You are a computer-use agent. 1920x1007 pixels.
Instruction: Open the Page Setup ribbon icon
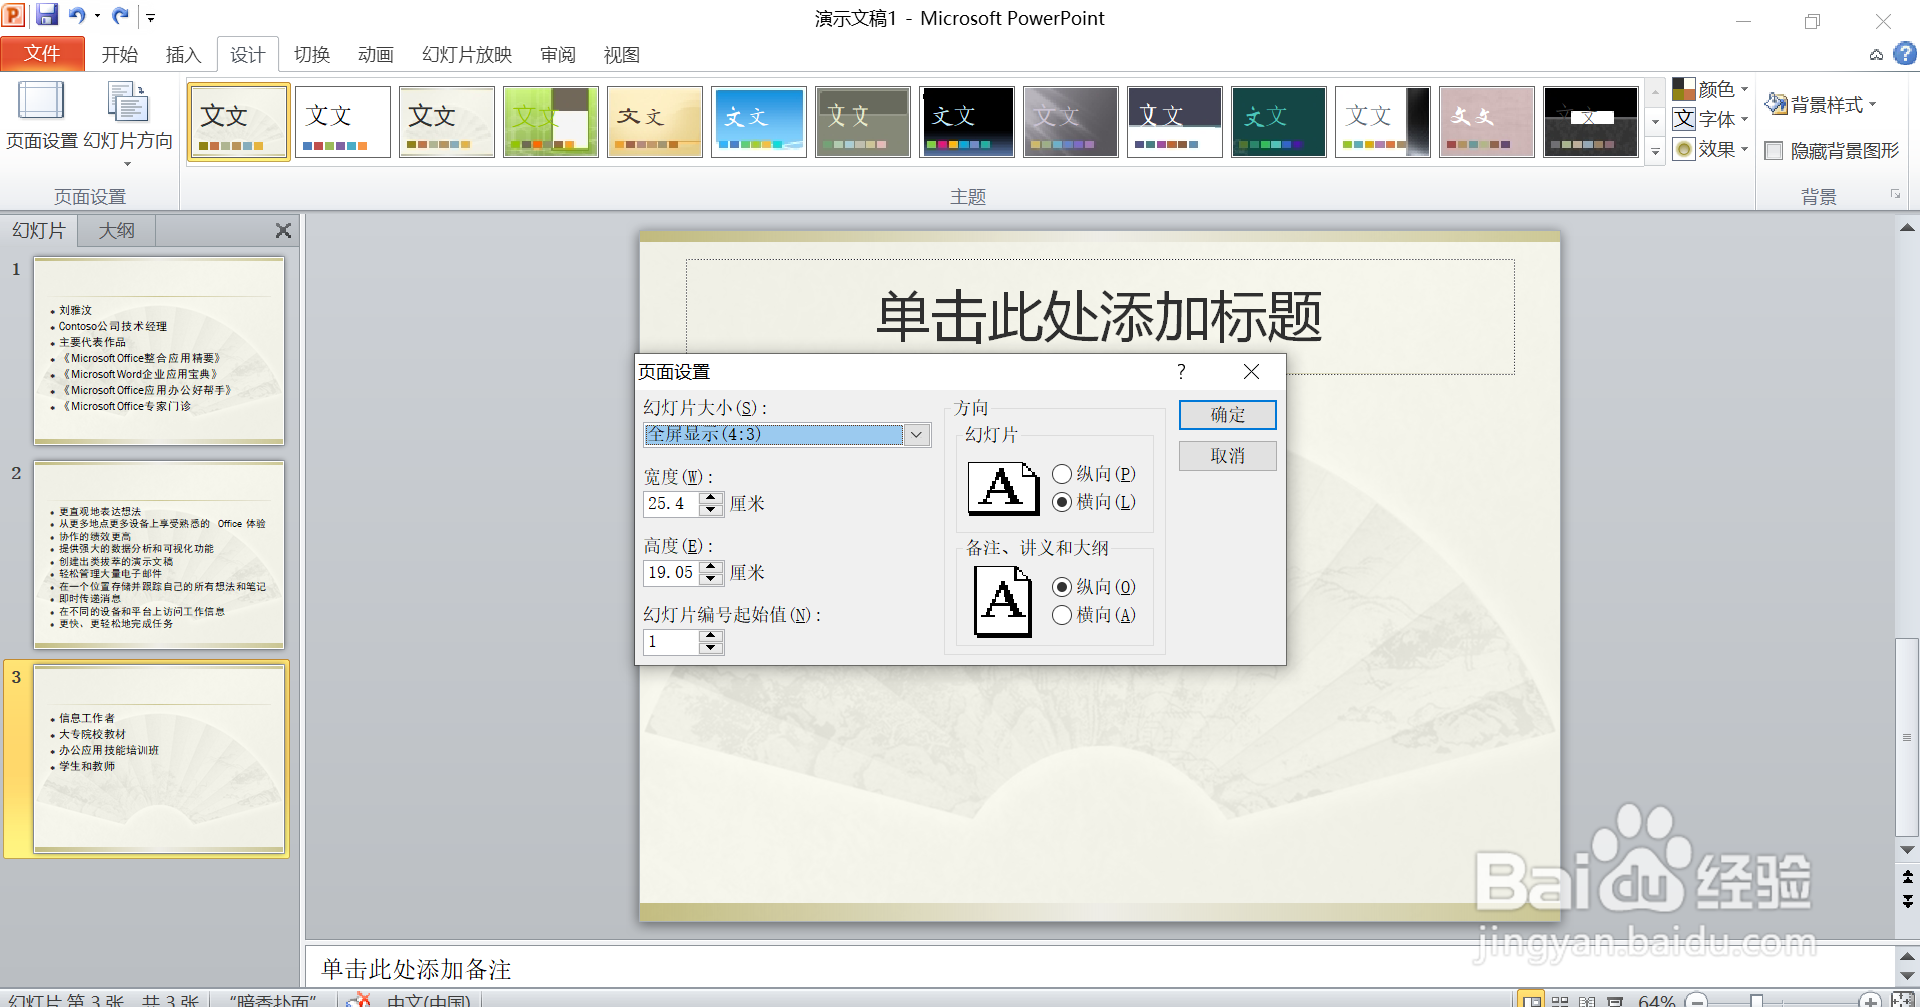(x=41, y=117)
